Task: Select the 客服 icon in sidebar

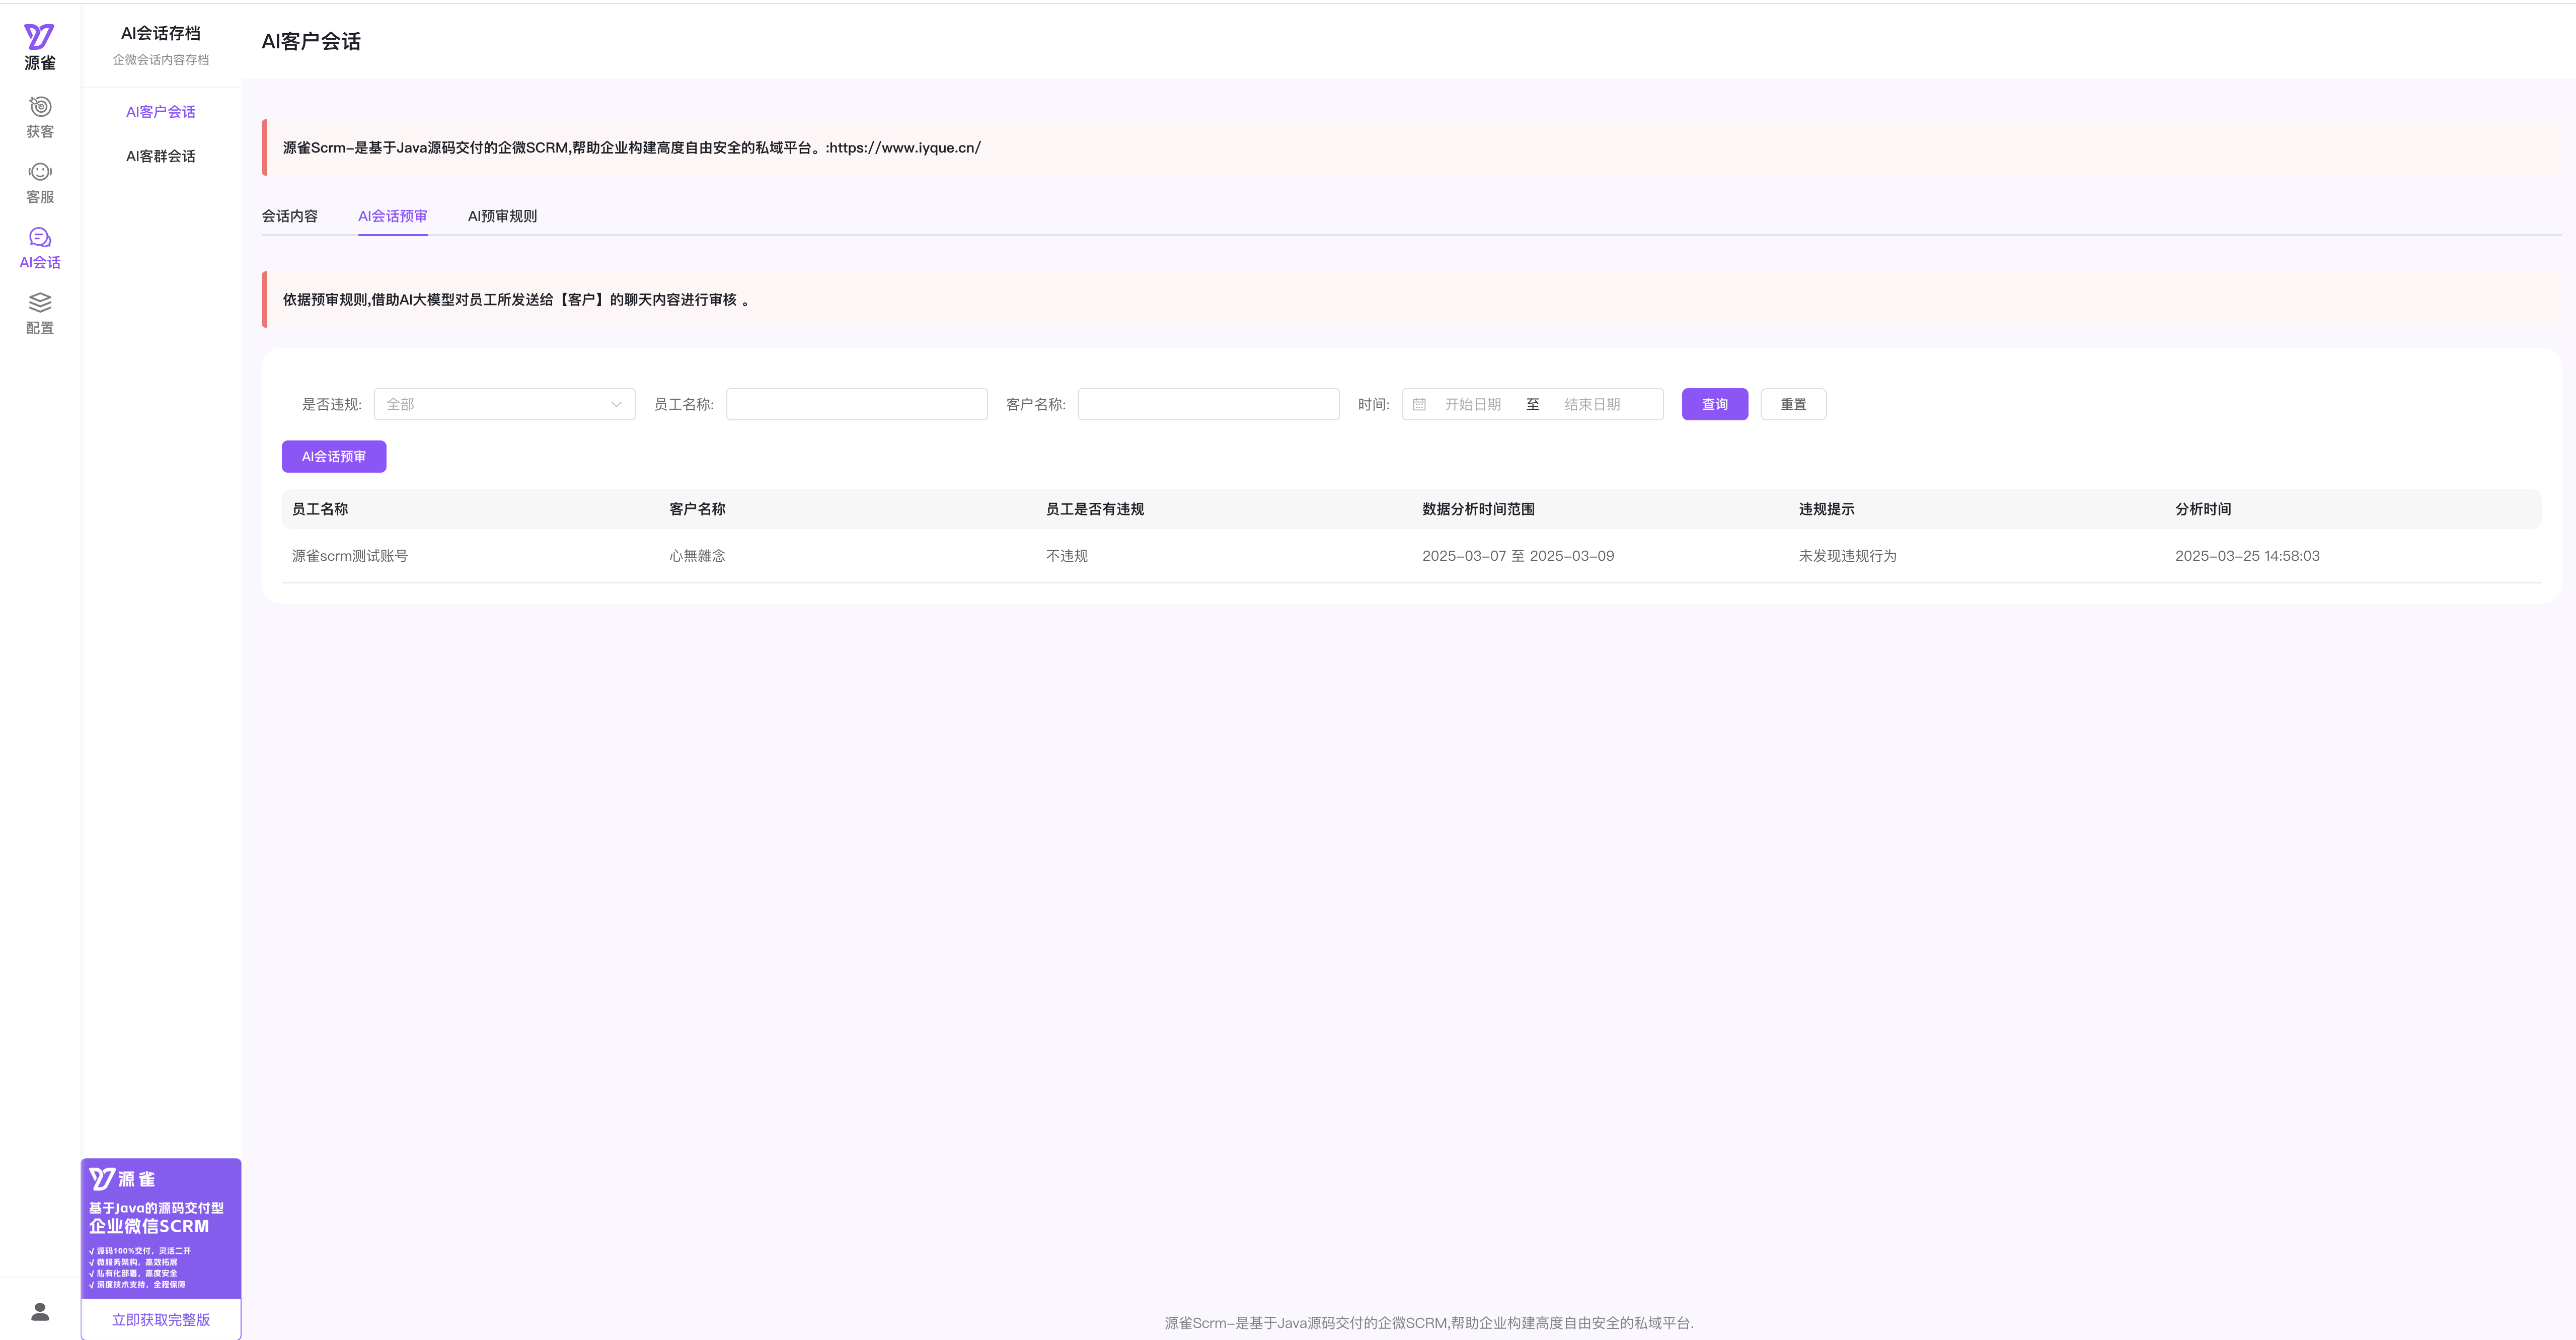Action: (39, 181)
